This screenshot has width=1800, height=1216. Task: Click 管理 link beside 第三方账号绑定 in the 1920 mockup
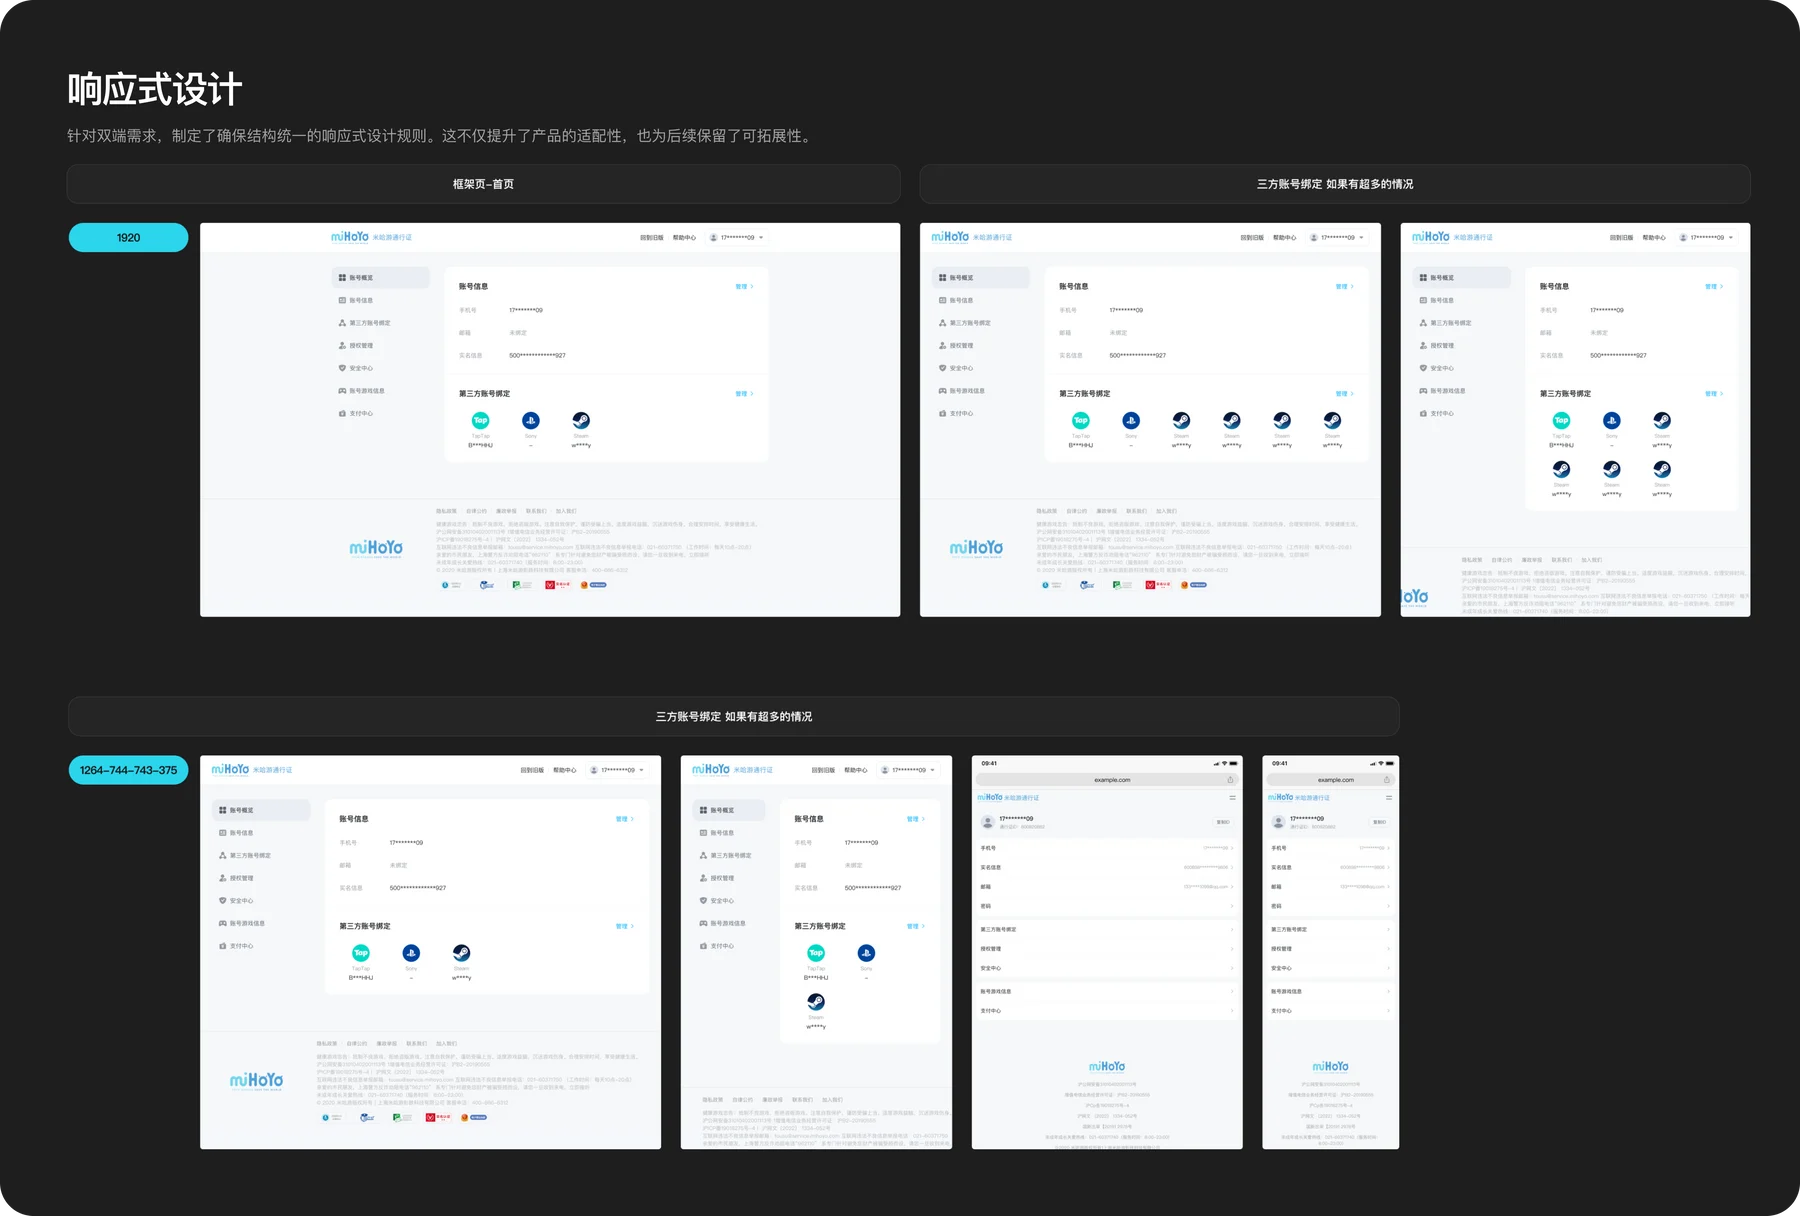coord(744,394)
